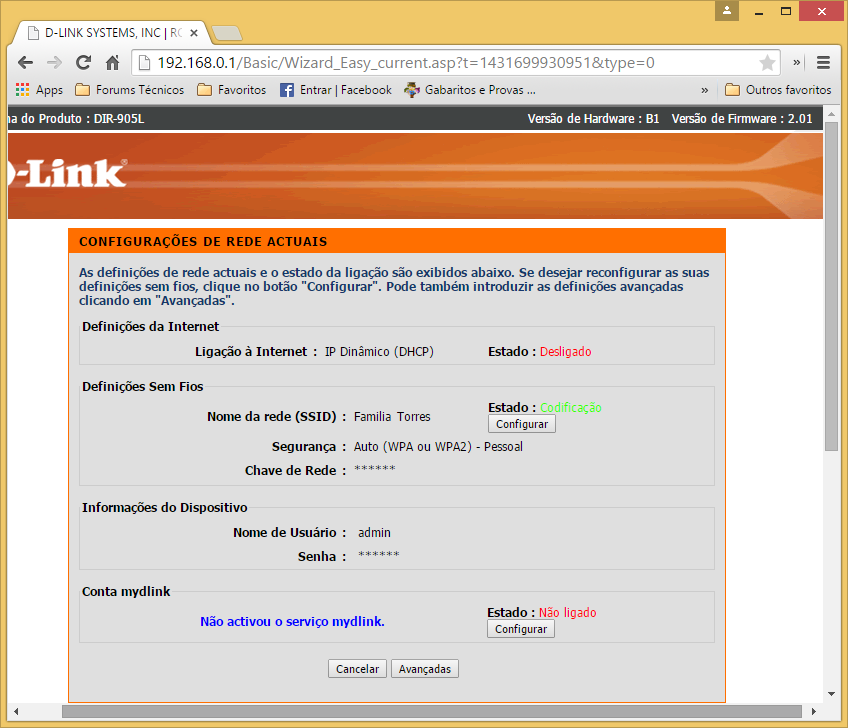Click the Familia Torres SSID value
The width and height of the screenshot is (848, 728).
(x=392, y=416)
